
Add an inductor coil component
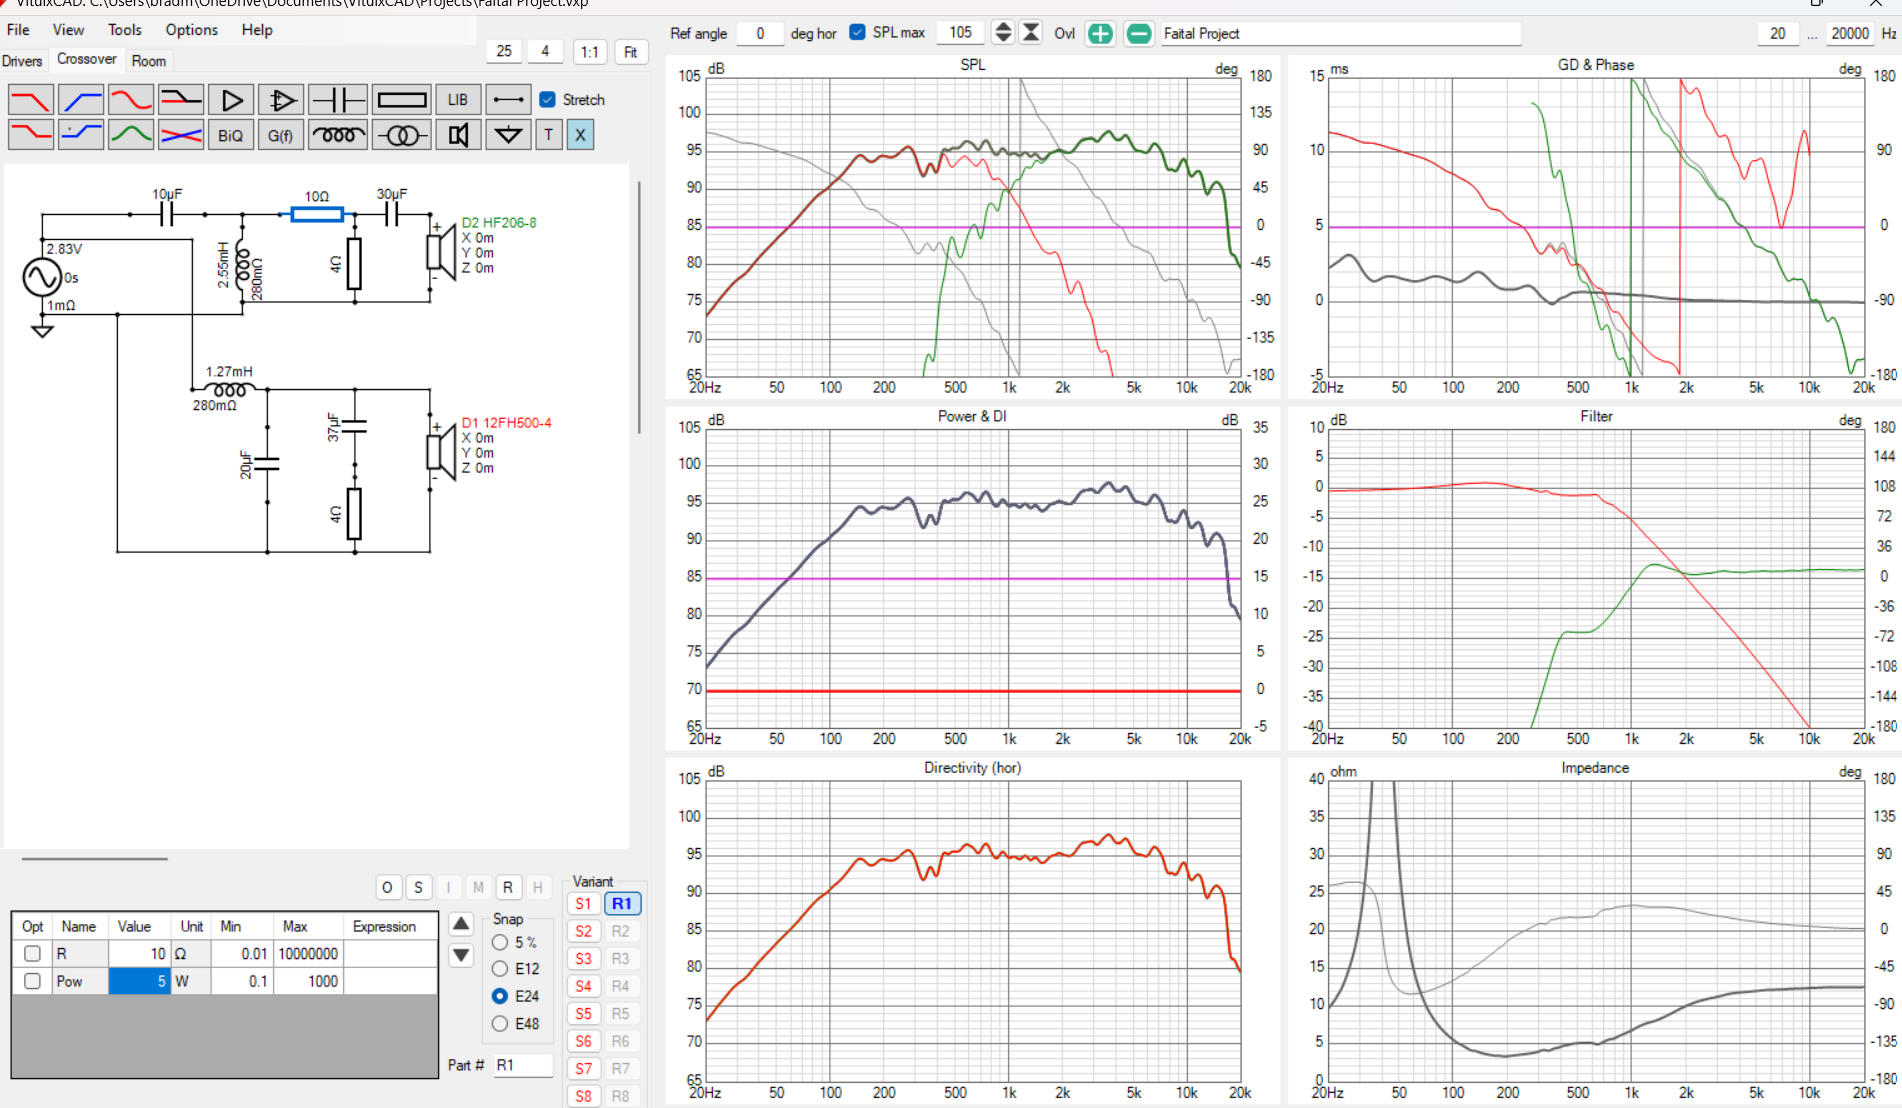click(338, 134)
